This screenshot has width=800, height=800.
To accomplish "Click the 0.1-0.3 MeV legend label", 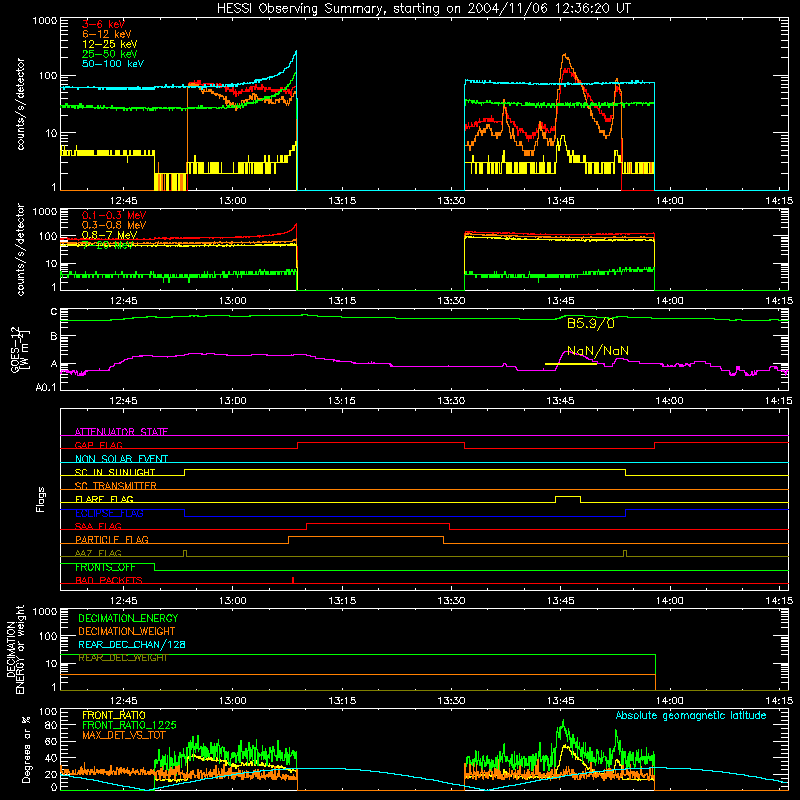I will (x=114, y=216).
